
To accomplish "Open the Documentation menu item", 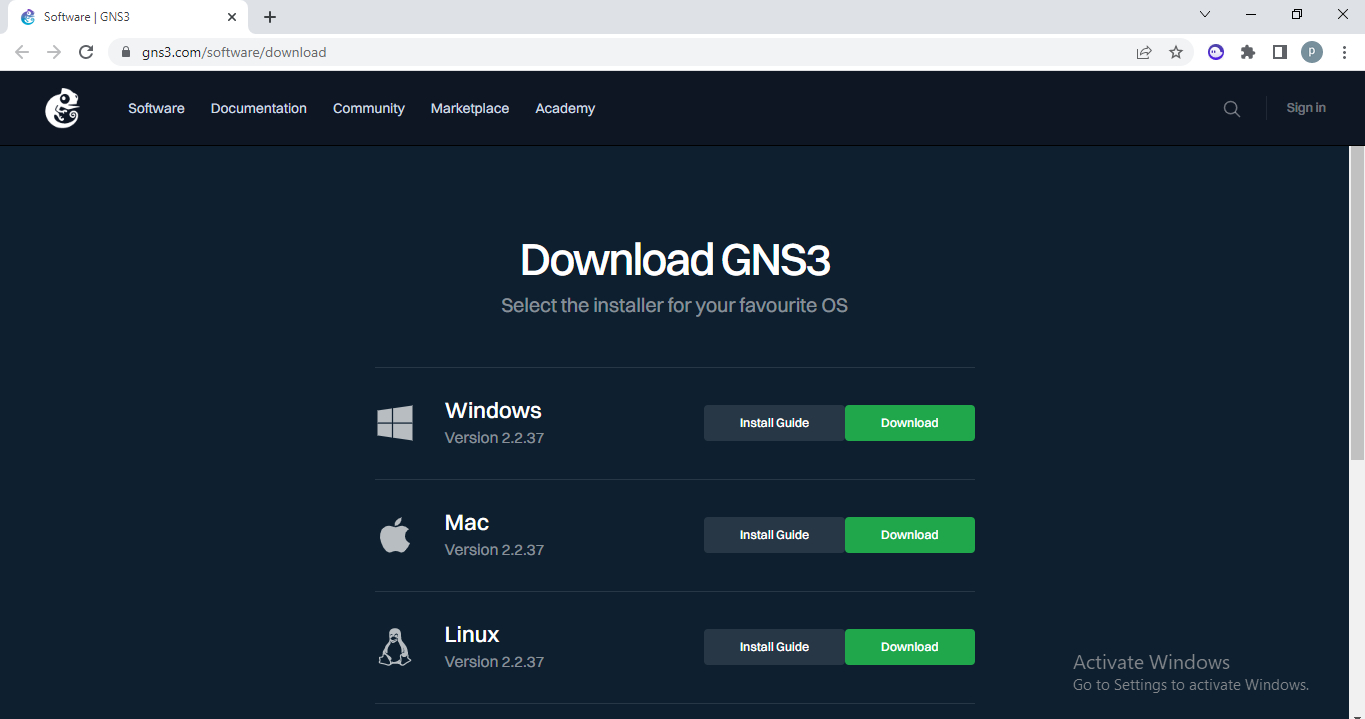I will tap(258, 108).
